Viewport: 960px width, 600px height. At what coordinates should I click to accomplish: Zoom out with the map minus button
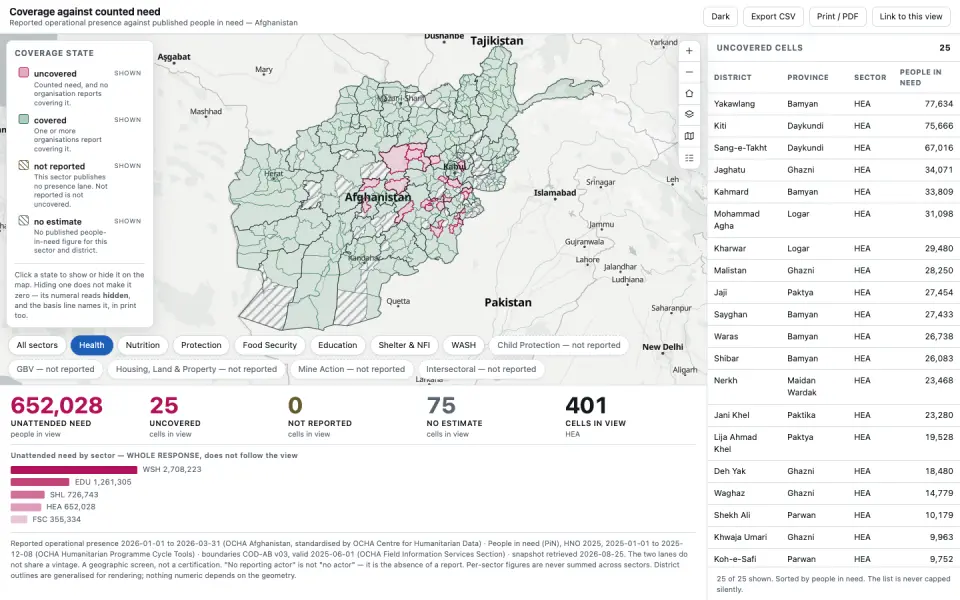tap(689, 72)
